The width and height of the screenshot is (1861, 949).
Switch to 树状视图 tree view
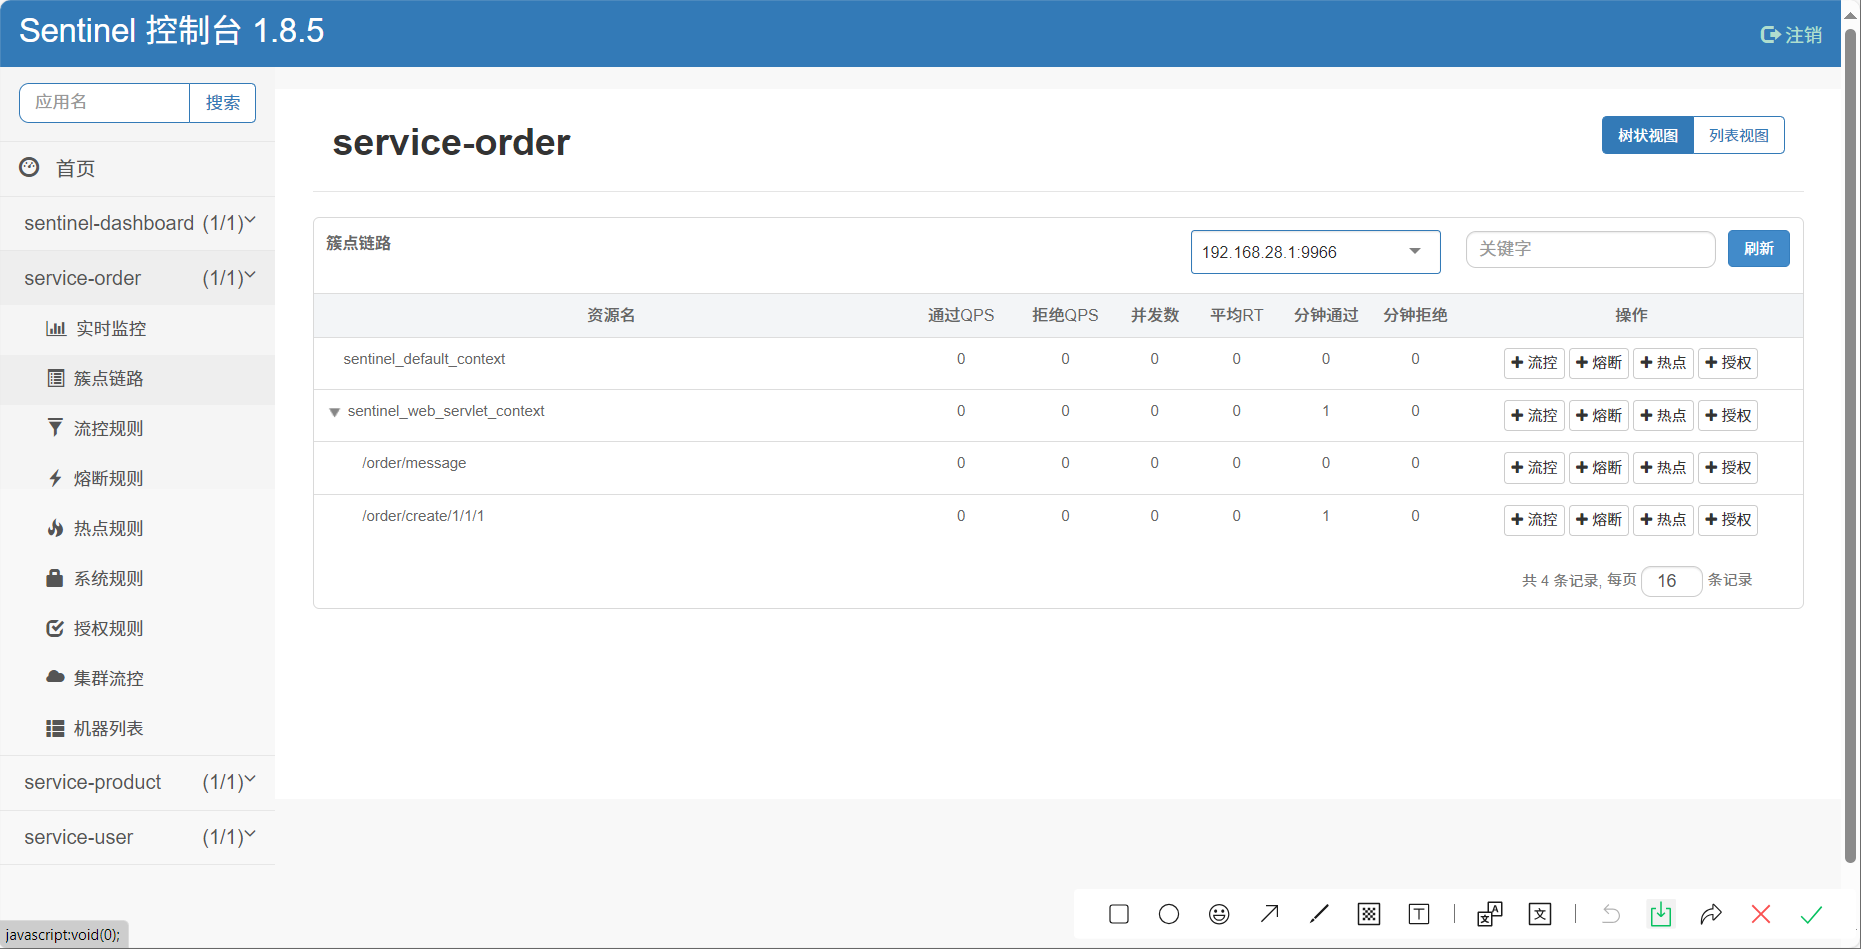(1648, 135)
